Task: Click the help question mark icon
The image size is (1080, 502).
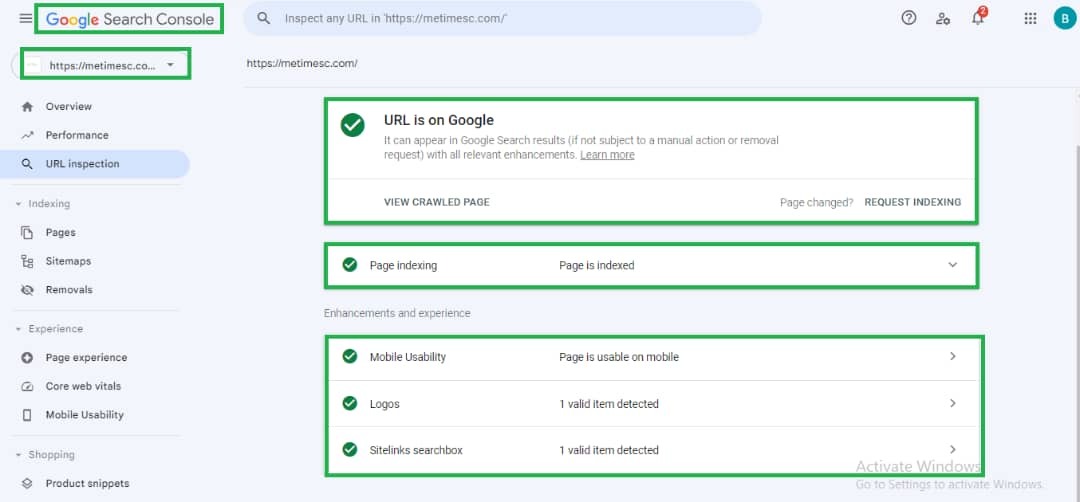Action: click(x=908, y=18)
